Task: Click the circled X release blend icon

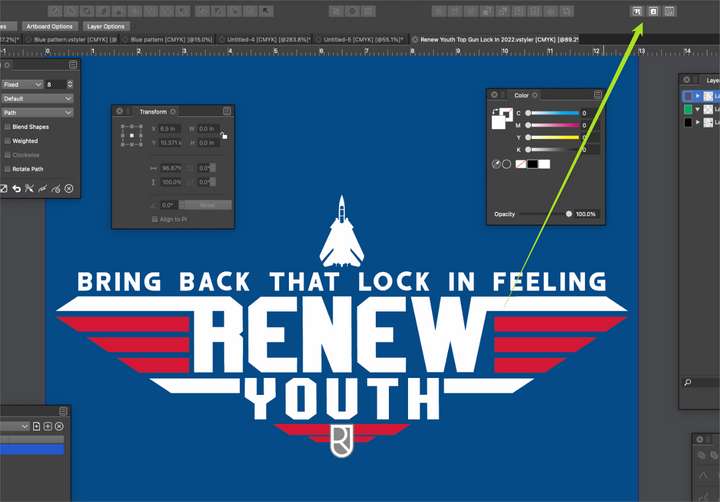Action: tap(69, 188)
